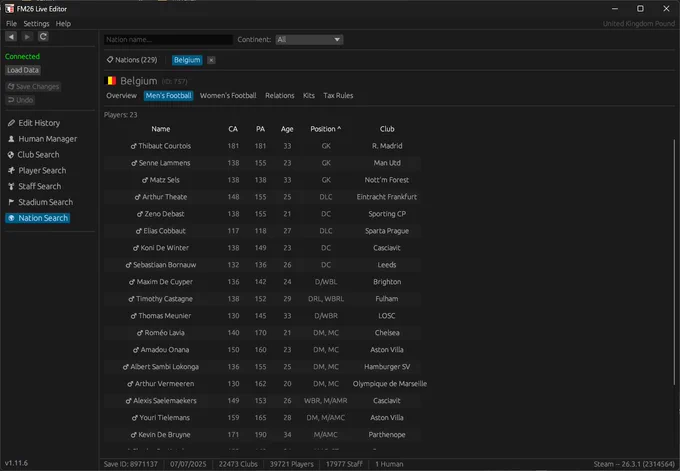Sort by the Name column header
The height and width of the screenshot is (471, 680).
(160, 129)
